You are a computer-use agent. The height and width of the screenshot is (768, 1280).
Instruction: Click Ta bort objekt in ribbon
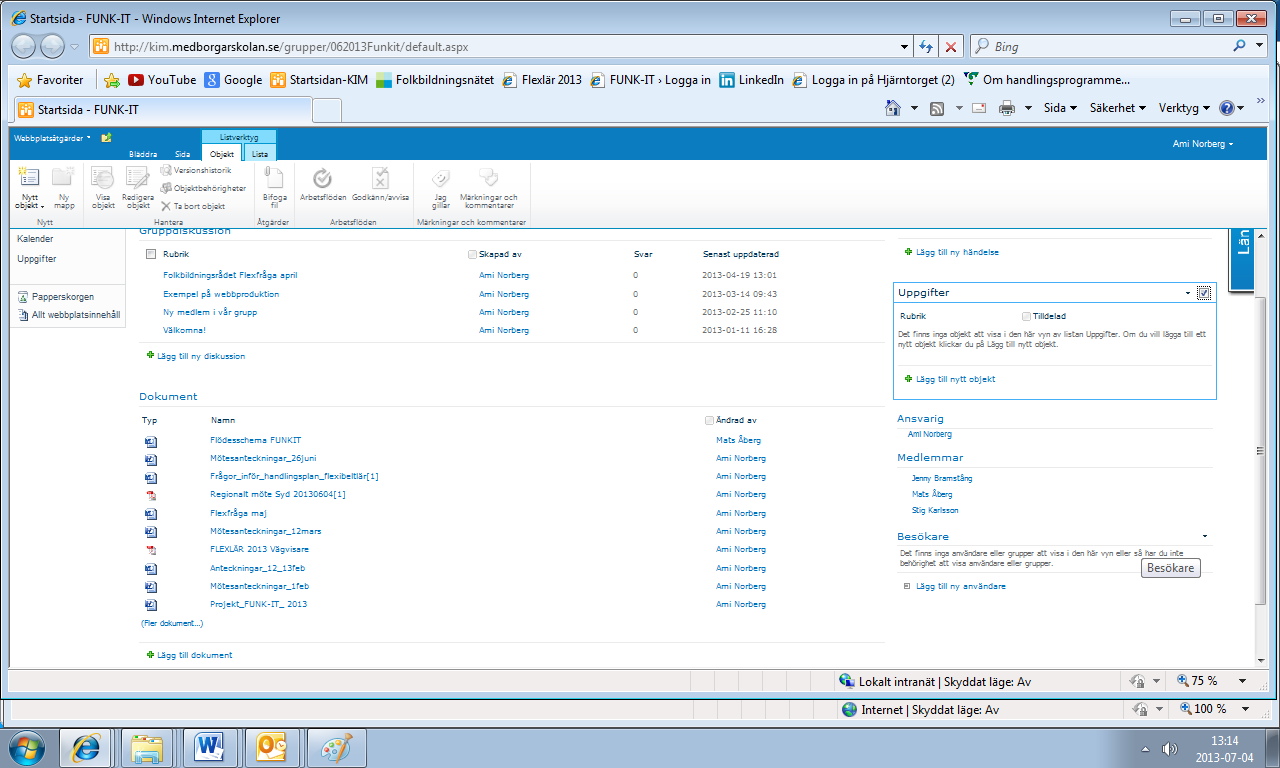tap(198, 206)
